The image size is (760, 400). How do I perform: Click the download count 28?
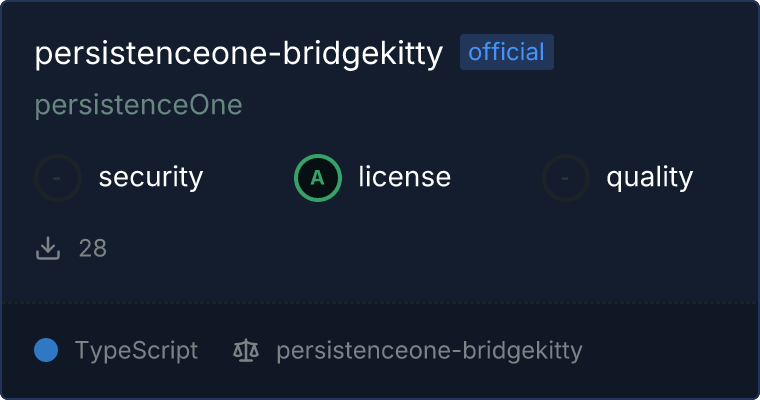(x=93, y=248)
